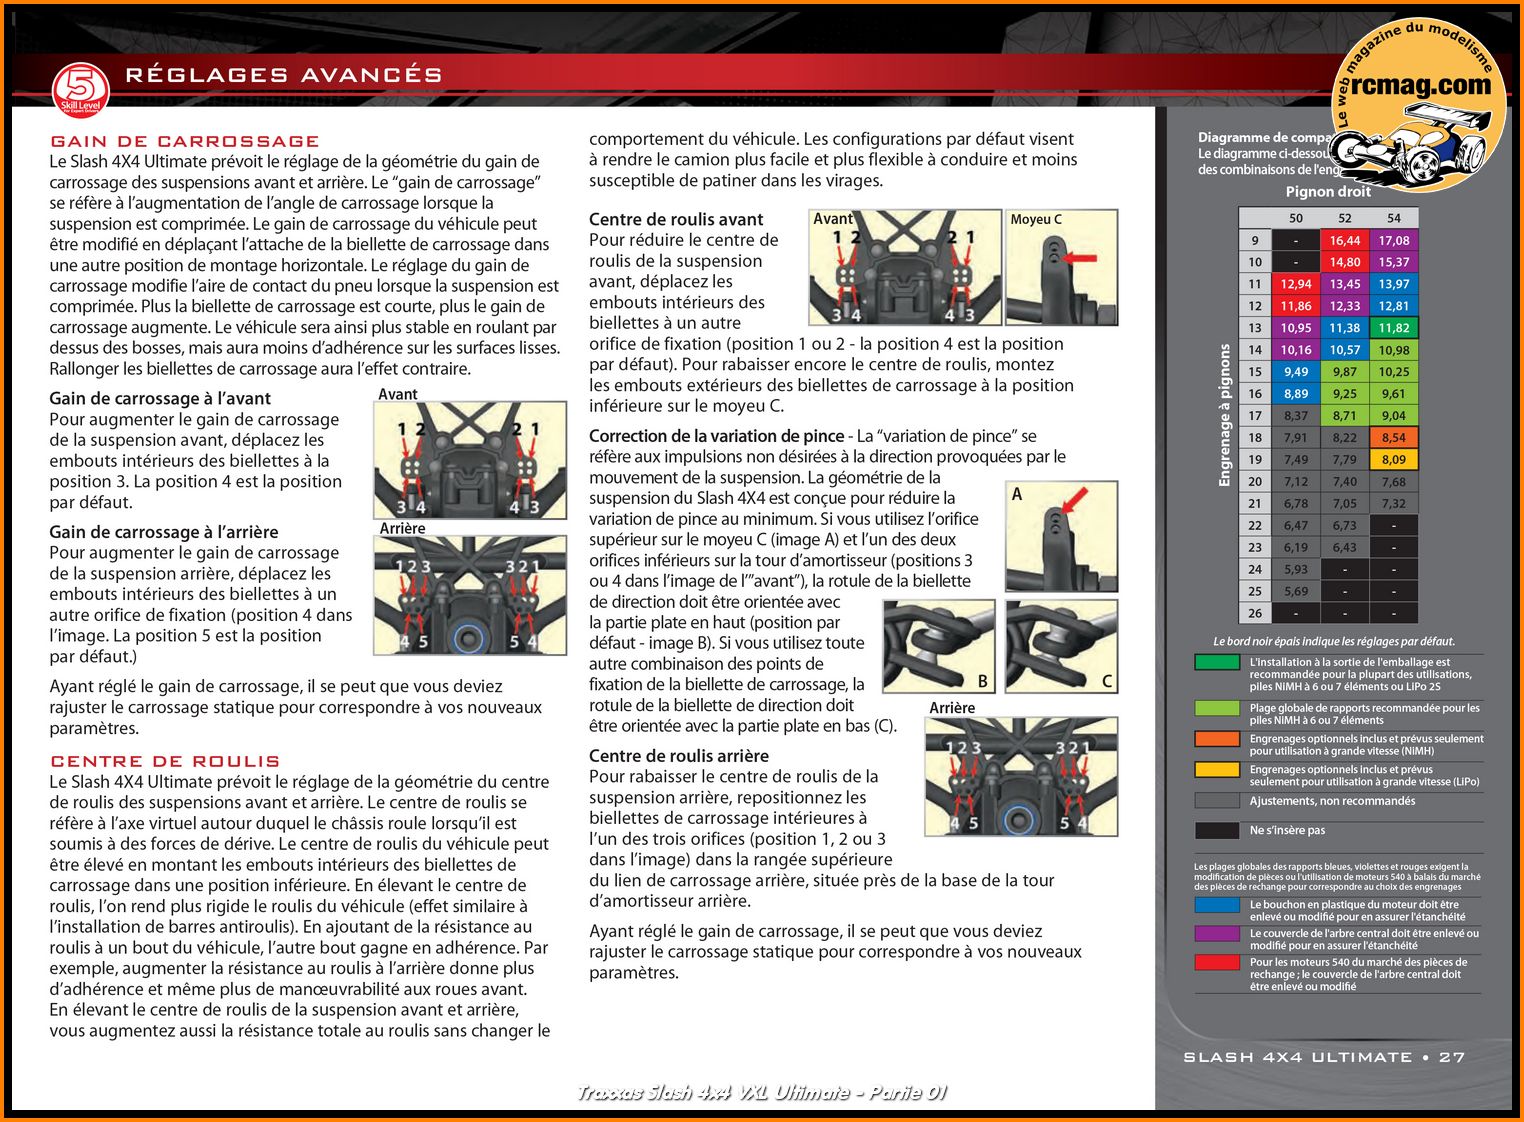Open the Moyeu C picture
1524x1122 pixels.
click(x=1062, y=267)
